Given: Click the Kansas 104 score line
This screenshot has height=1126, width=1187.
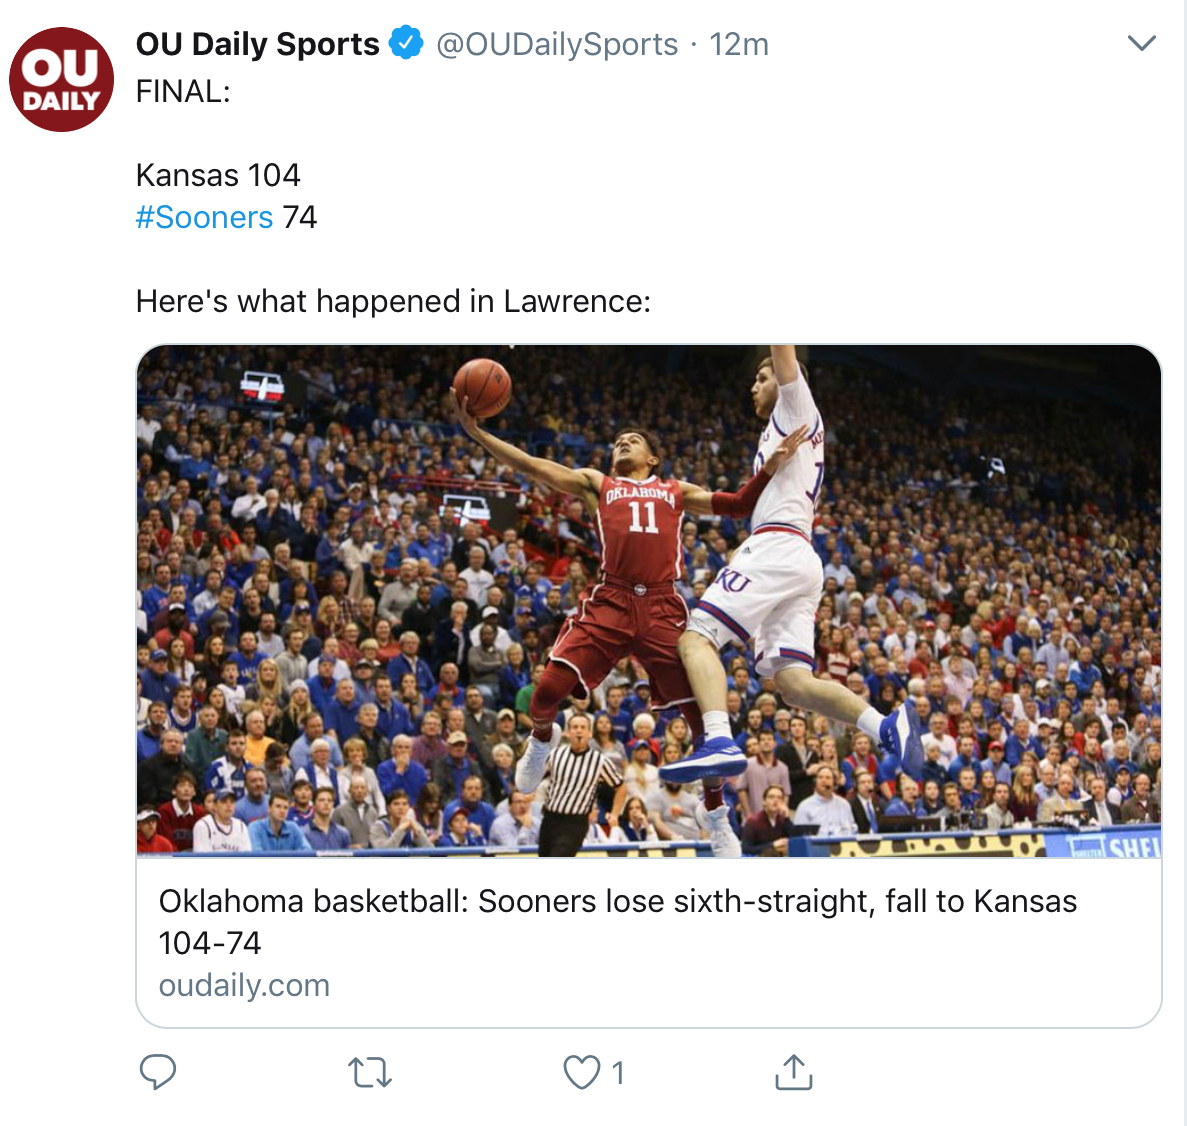Looking at the screenshot, I should (x=218, y=175).
